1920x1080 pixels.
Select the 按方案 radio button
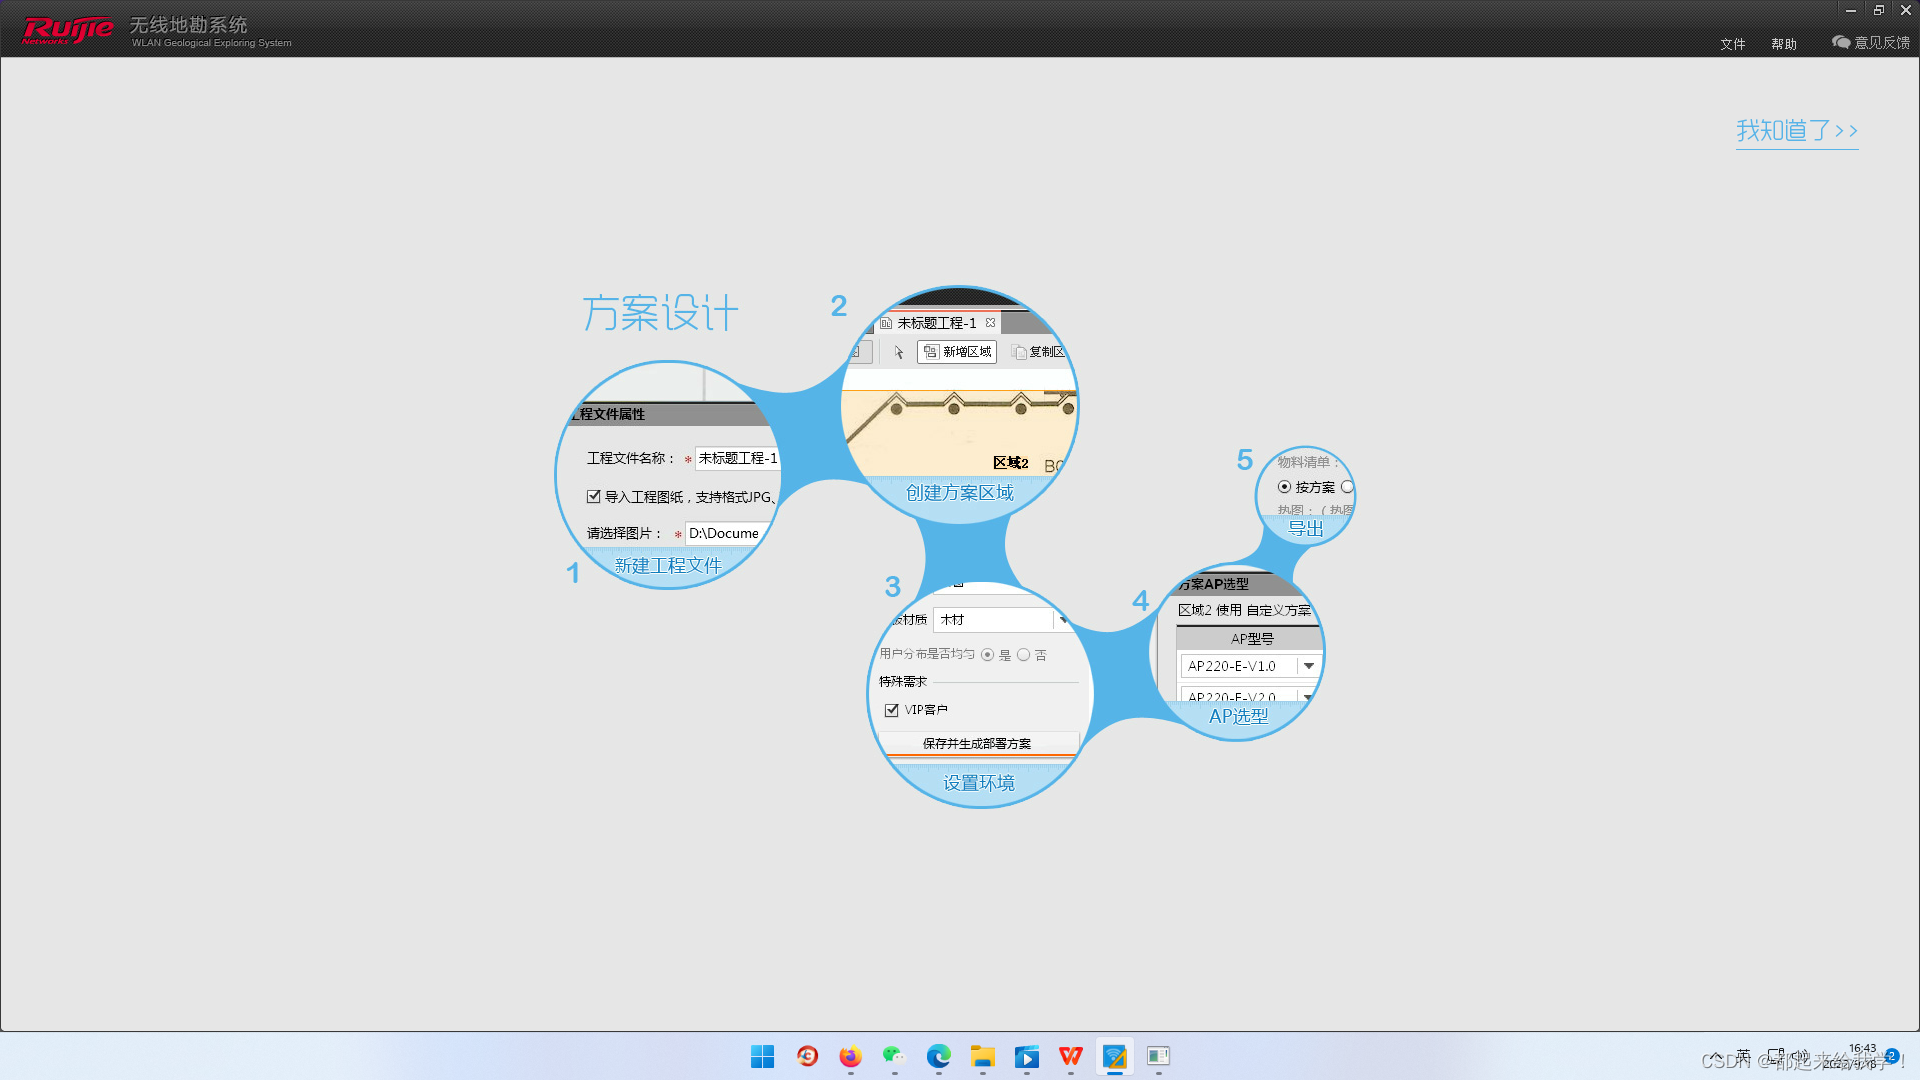pos(1284,487)
